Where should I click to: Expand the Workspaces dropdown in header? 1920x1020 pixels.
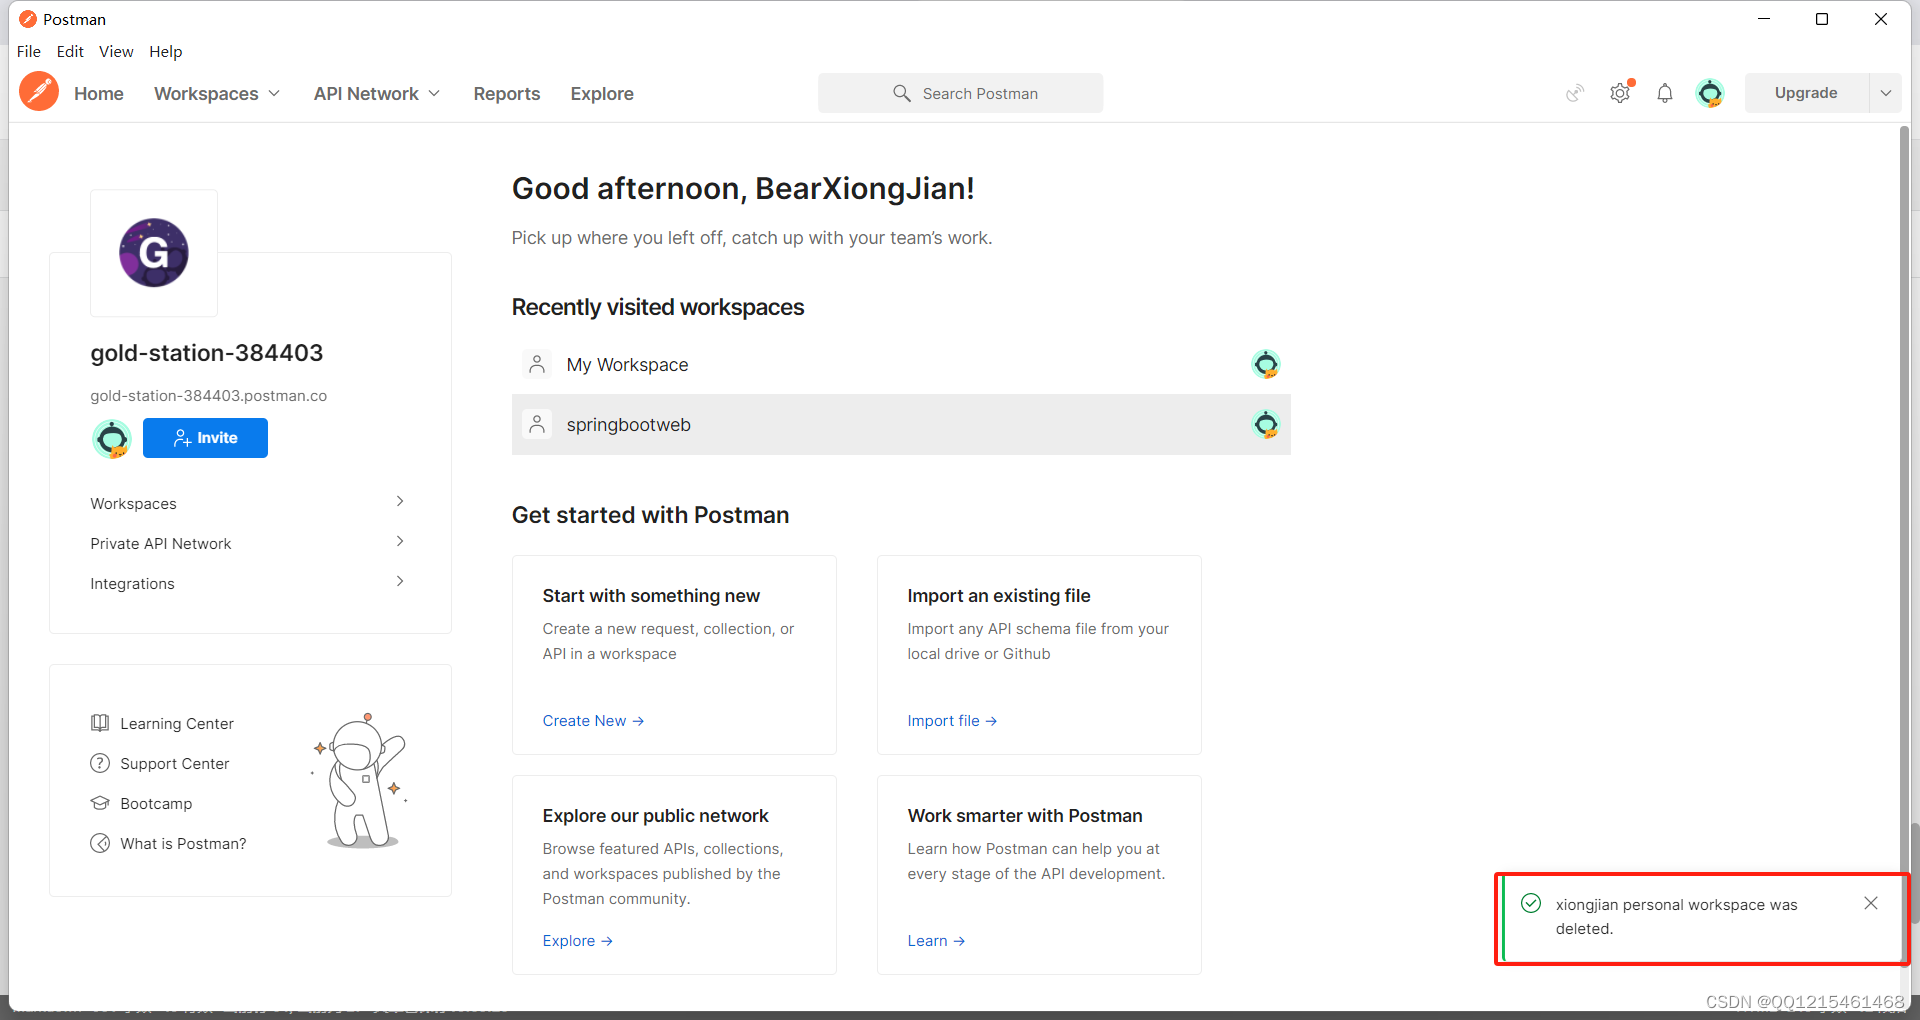(x=217, y=93)
